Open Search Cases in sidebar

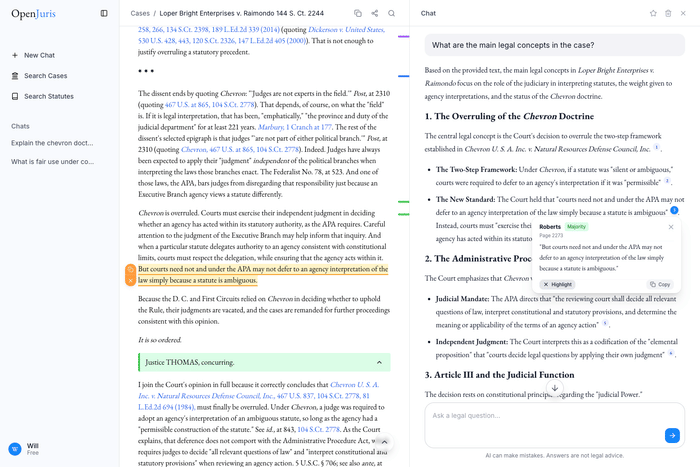pyautogui.click(x=45, y=76)
